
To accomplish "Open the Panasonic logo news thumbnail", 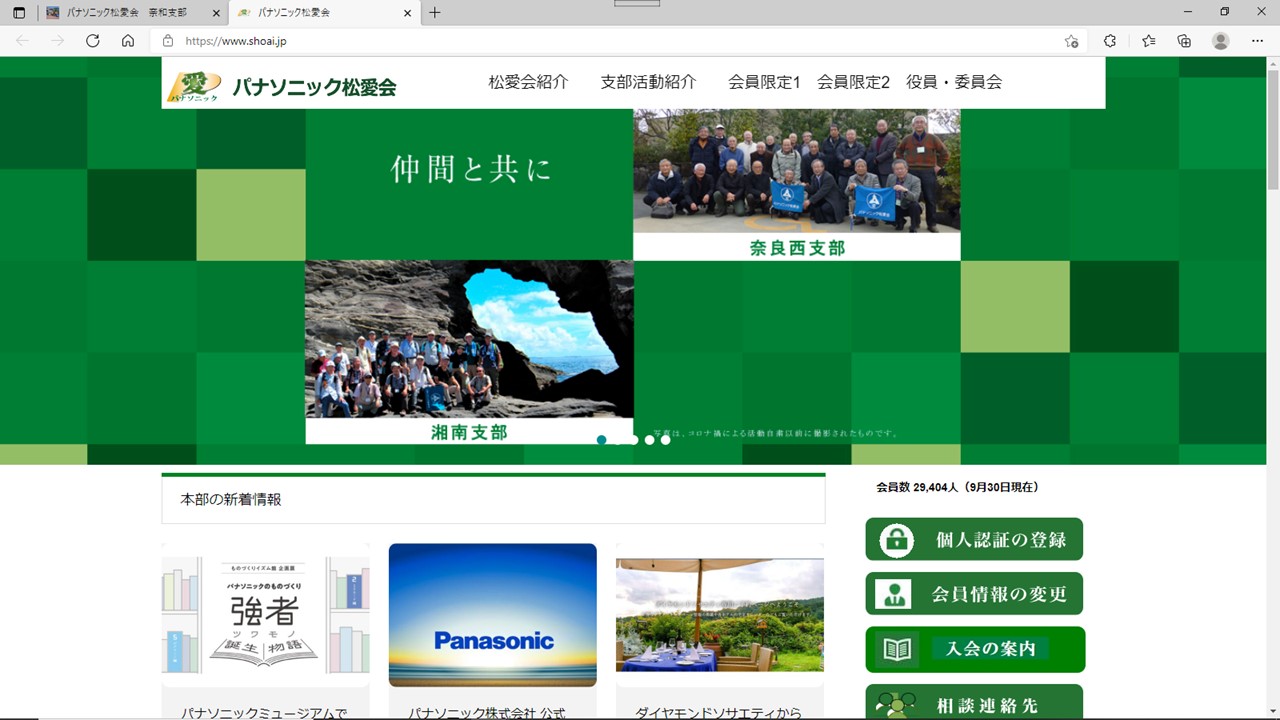I will click(492, 615).
